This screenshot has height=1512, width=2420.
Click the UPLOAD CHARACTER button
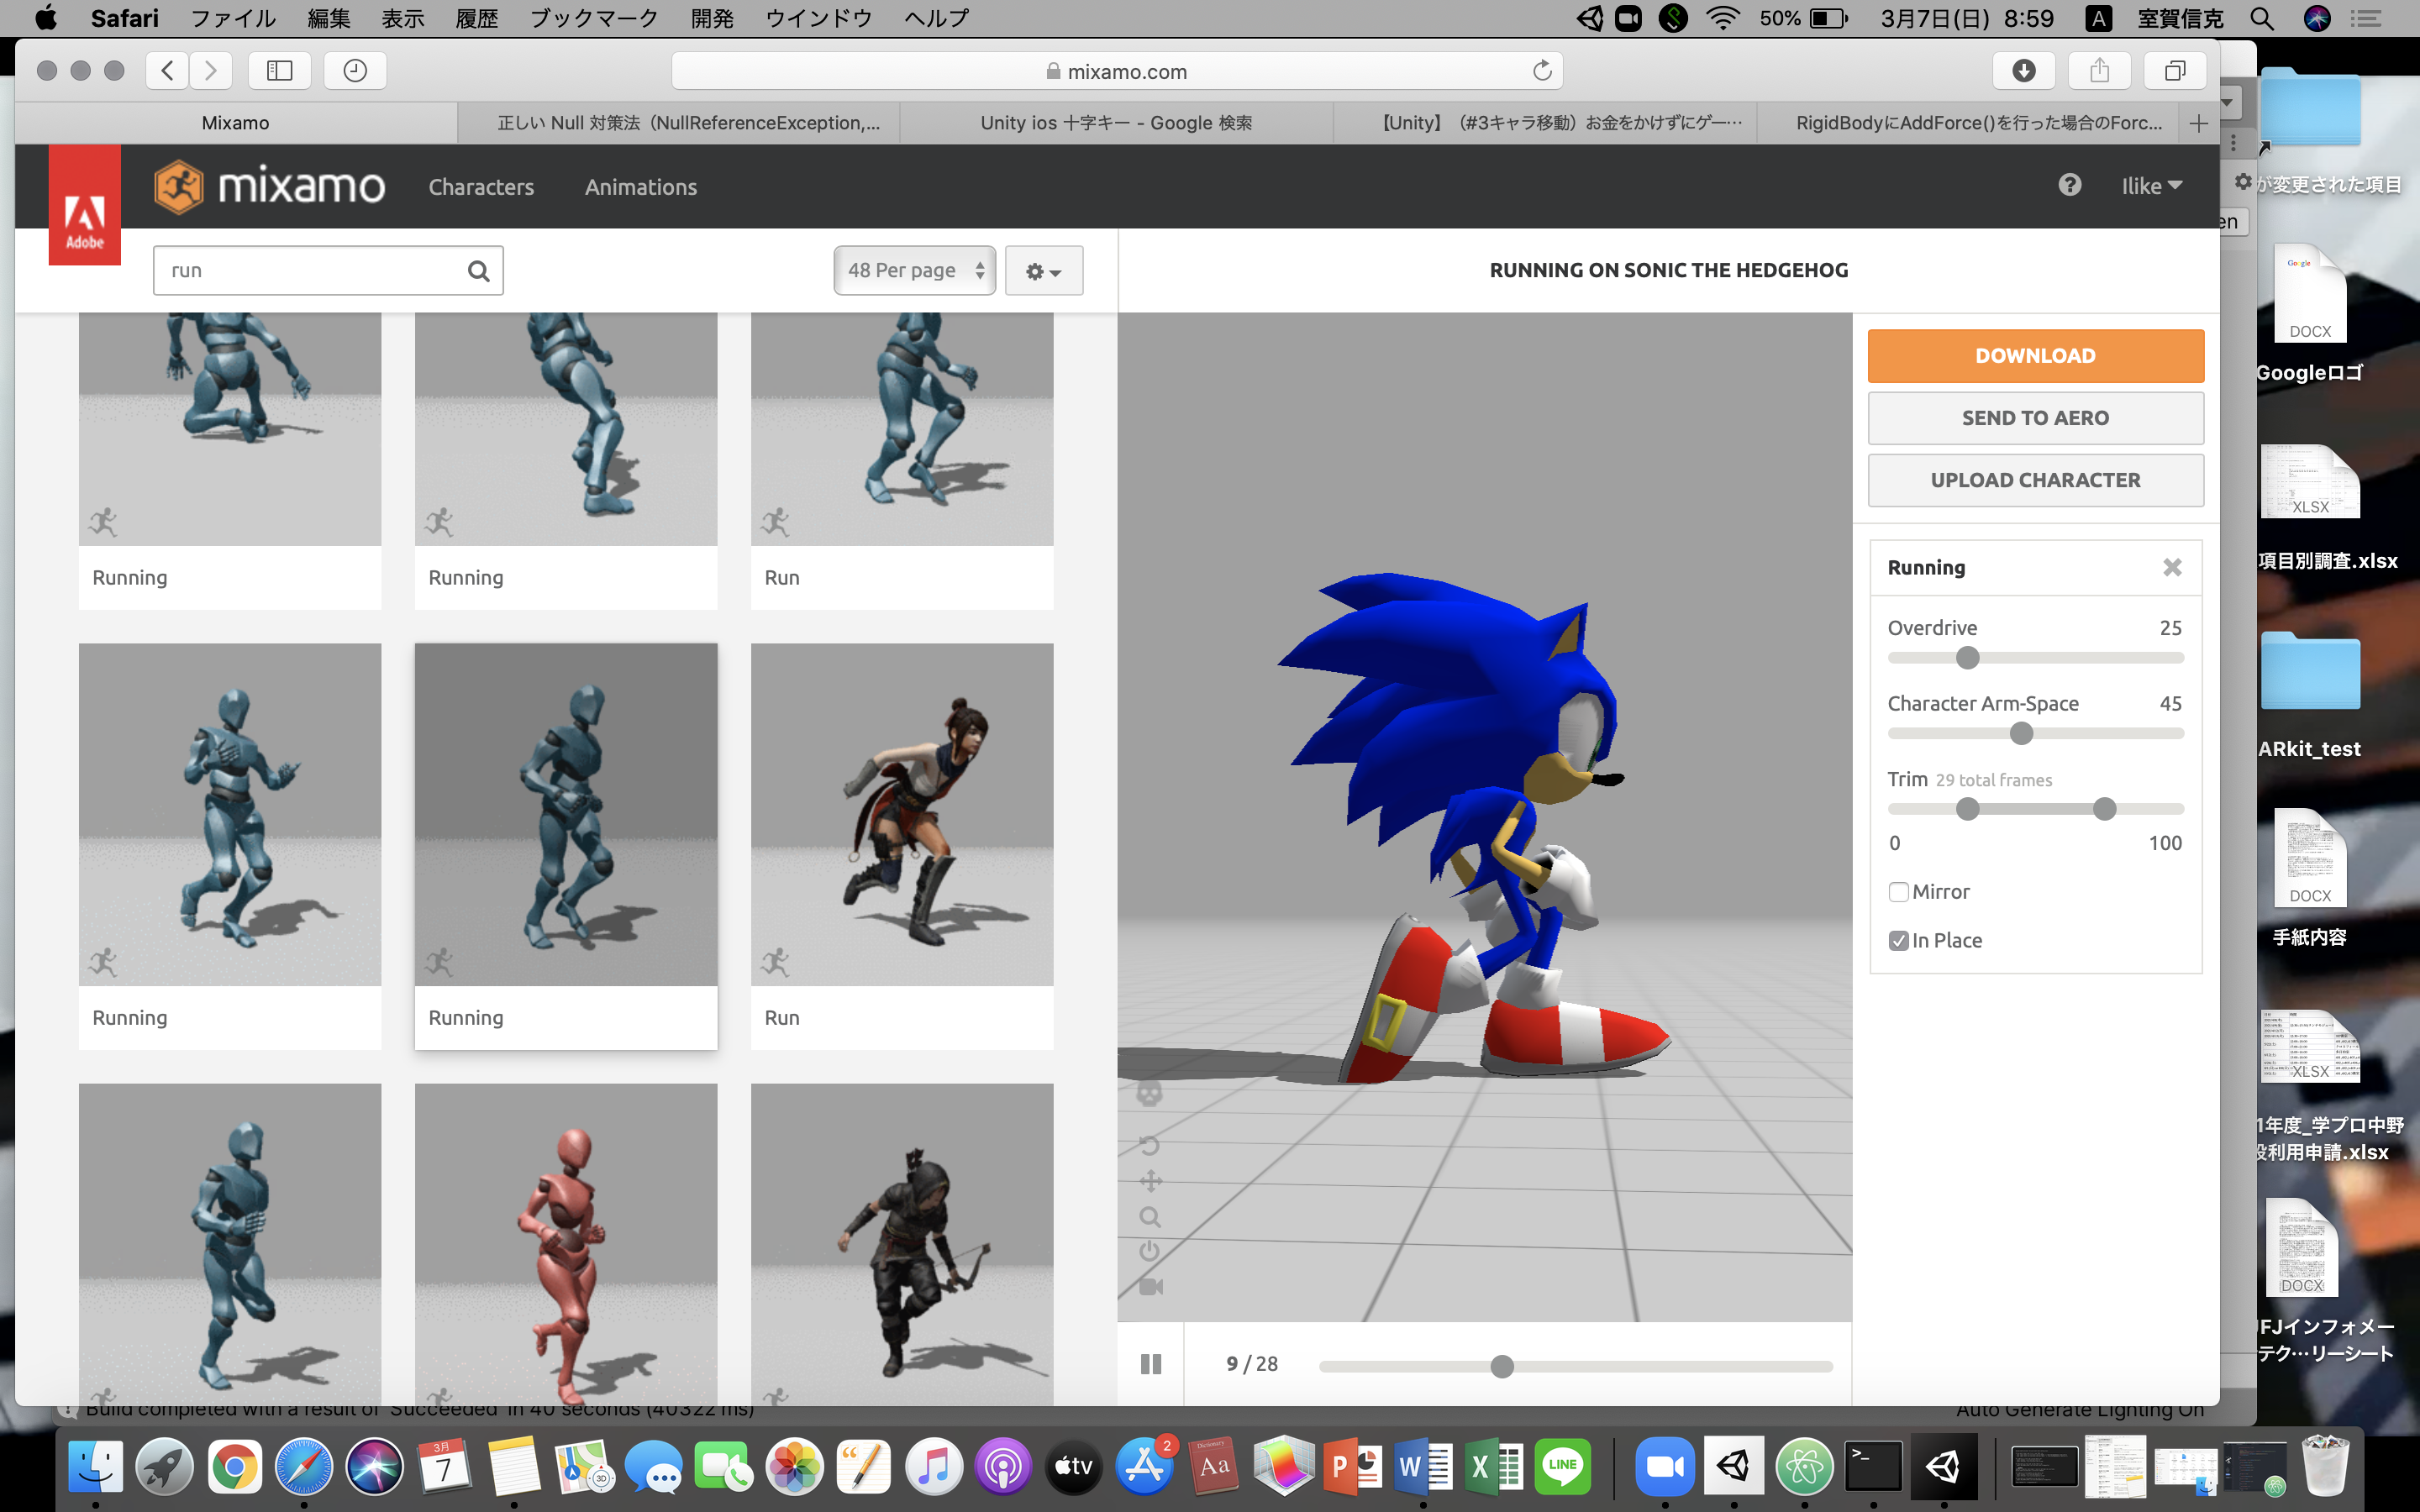click(x=2035, y=480)
